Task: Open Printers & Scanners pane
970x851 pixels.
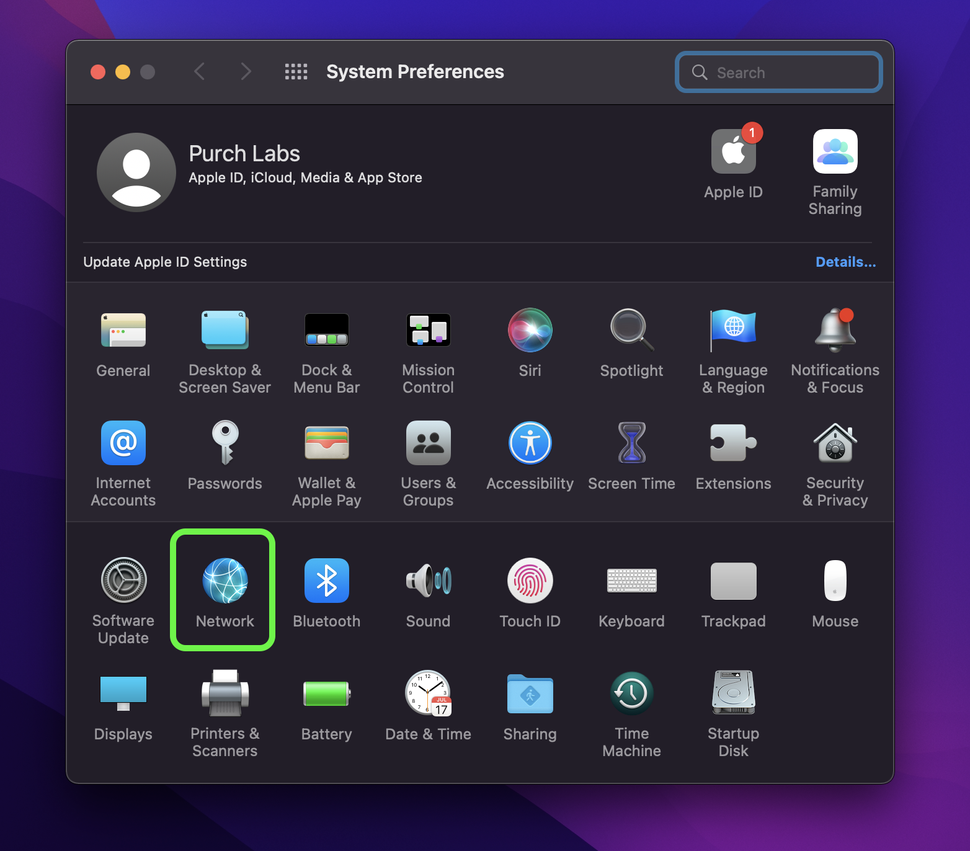Action: coord(225,714)
